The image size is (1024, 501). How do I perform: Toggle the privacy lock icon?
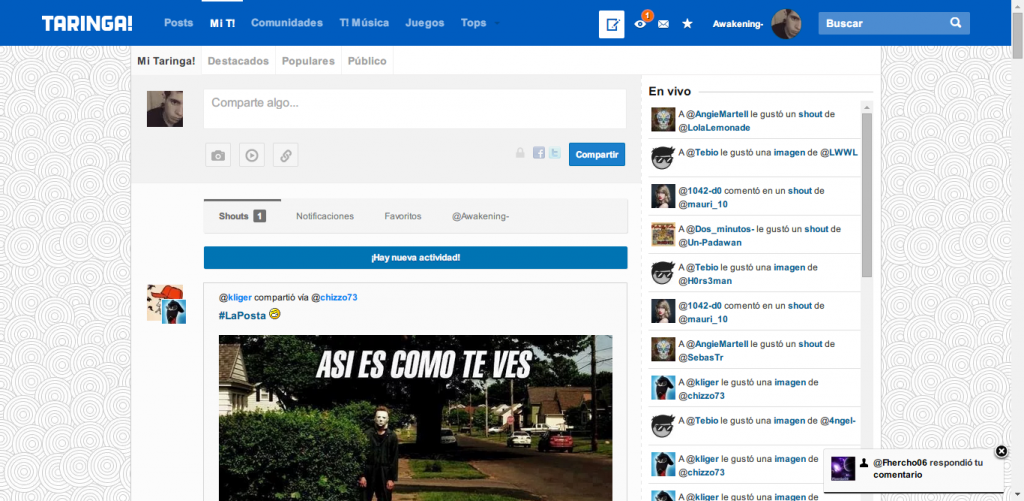(x=520, y=153)
